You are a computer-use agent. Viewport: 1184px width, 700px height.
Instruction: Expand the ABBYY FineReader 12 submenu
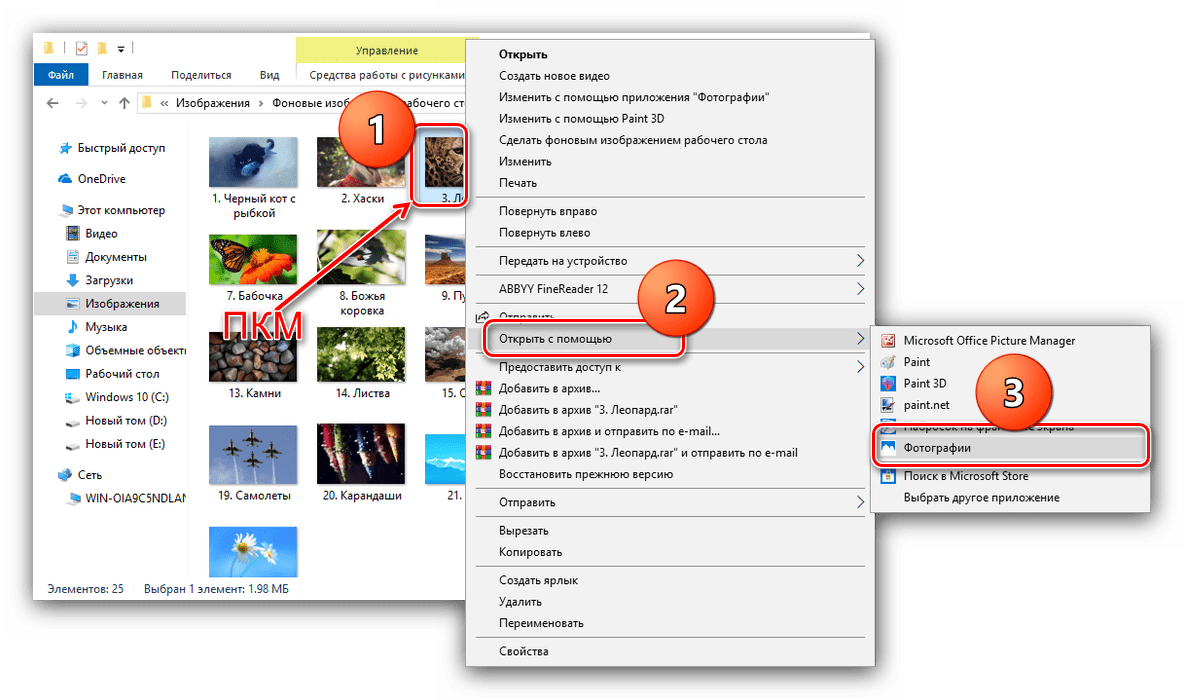(860, 288)
